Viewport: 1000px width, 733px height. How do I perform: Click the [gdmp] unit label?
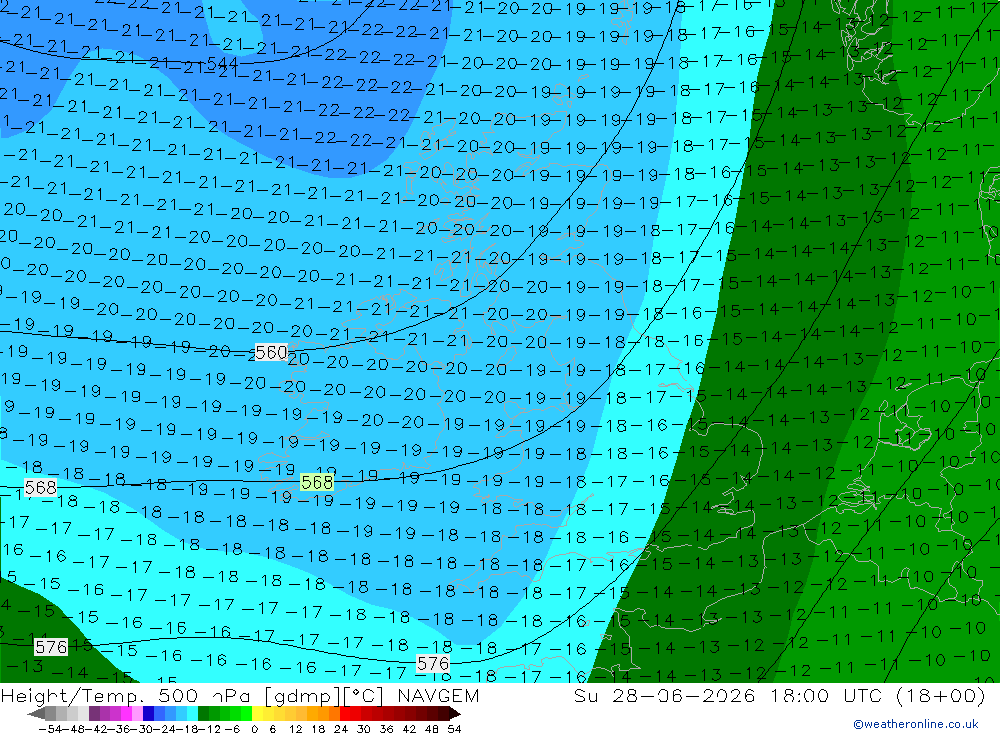click(303, 696)
